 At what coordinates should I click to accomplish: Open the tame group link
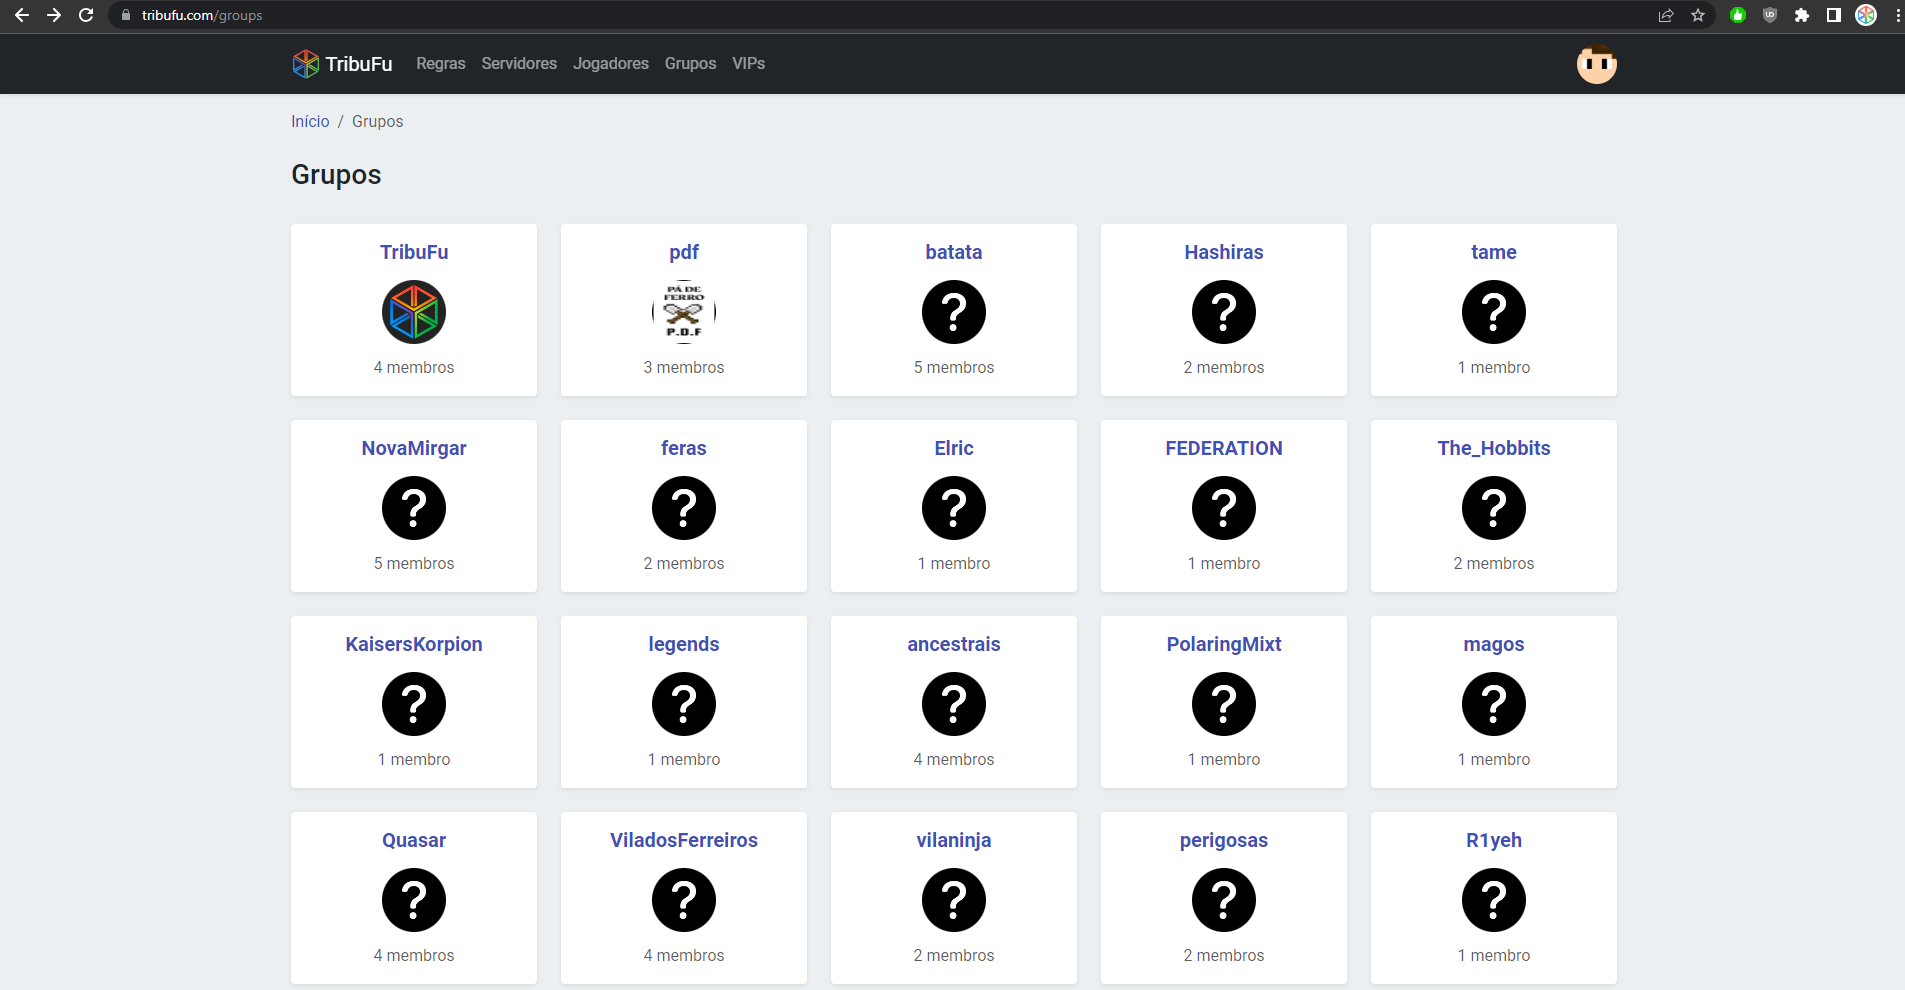[x=1494, y=252]
